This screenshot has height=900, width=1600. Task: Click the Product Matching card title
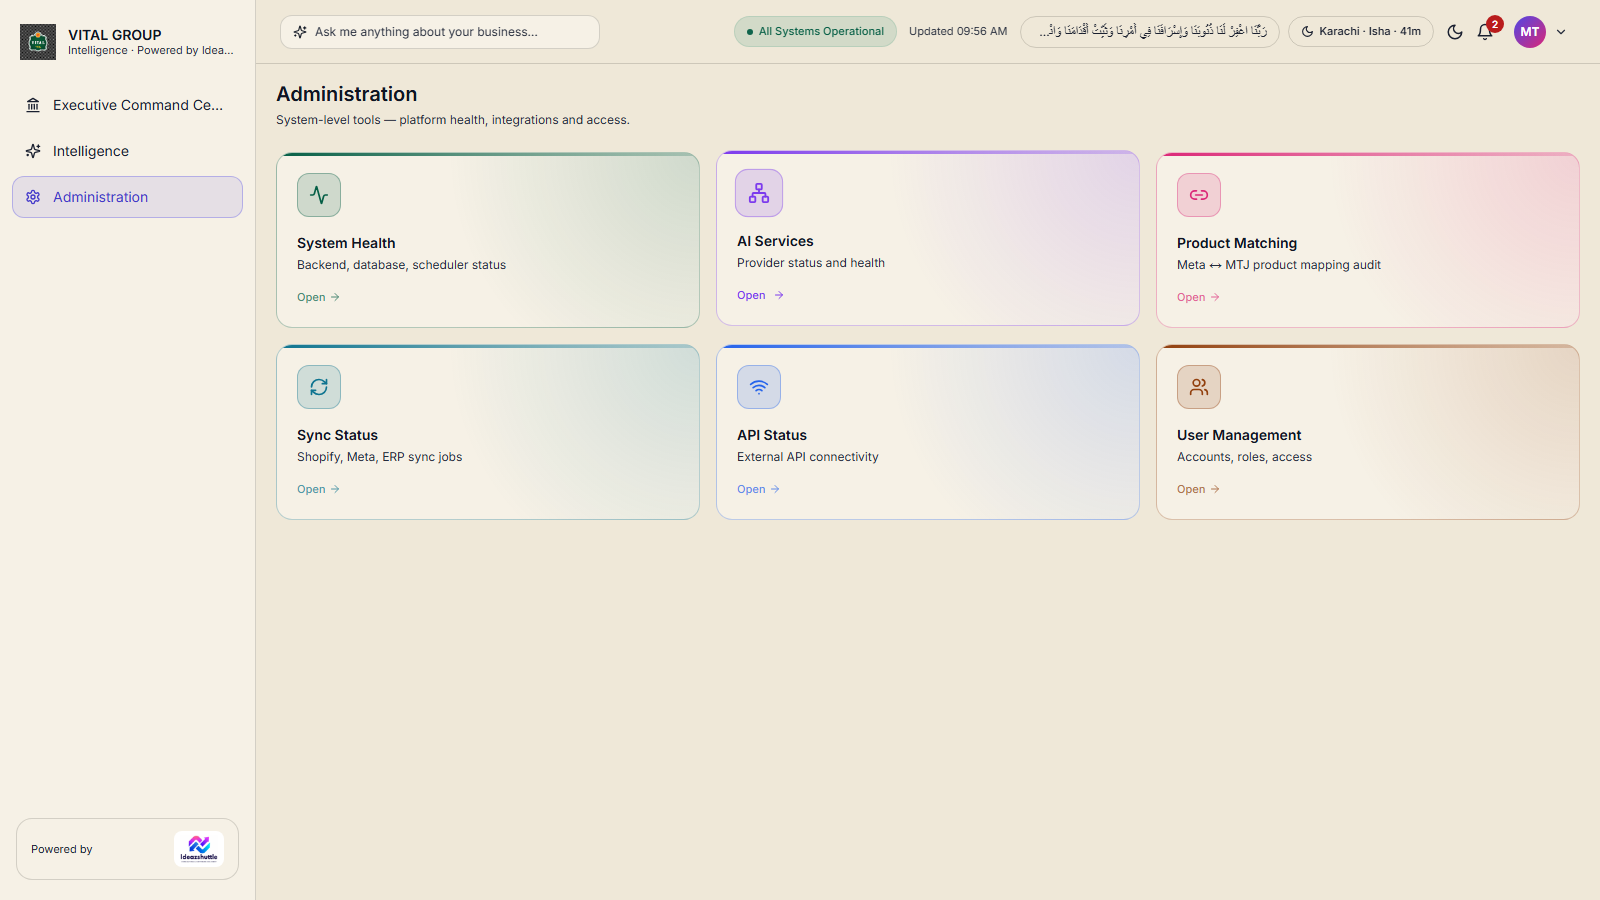[1237, 243]
